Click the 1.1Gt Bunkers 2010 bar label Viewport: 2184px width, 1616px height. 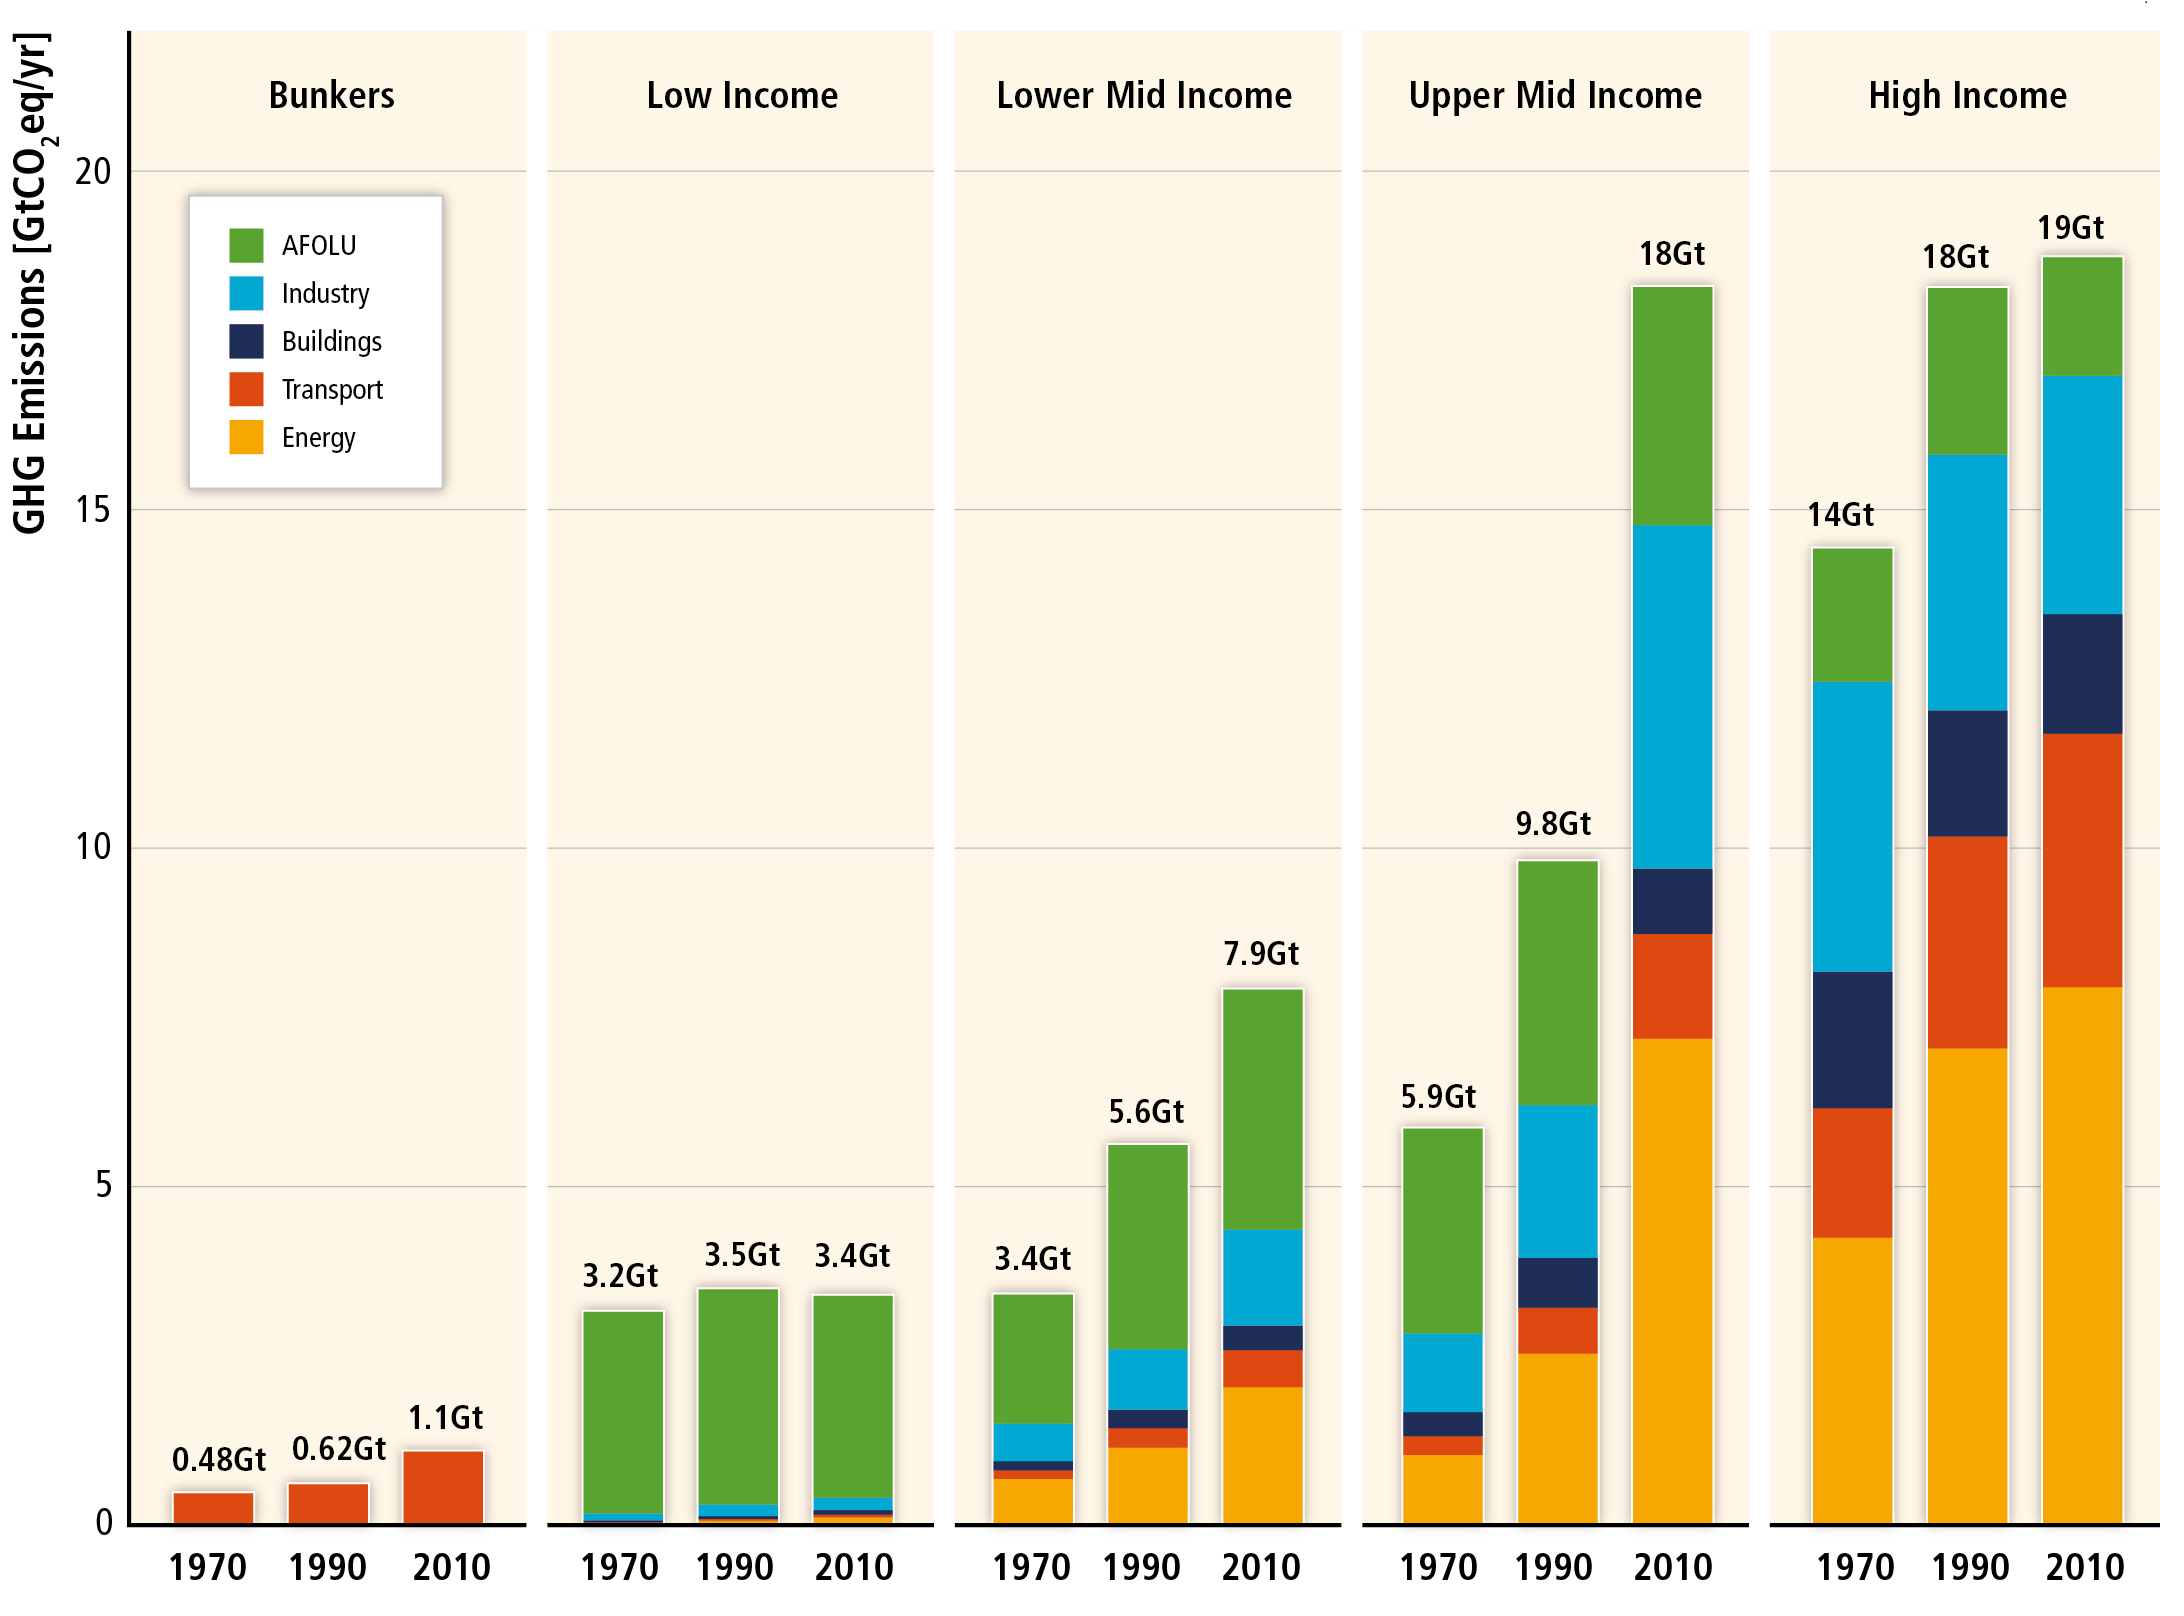tap(445, 1417)
